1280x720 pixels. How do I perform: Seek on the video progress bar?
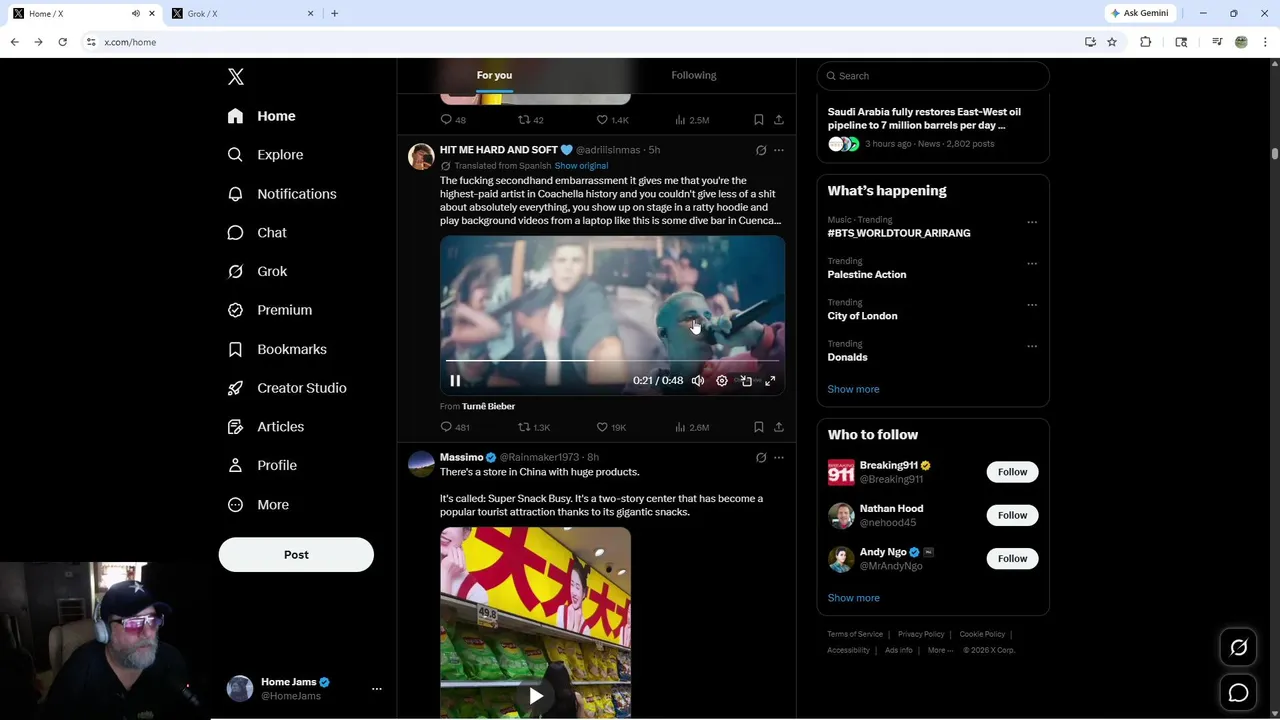[x=612, y=360]
